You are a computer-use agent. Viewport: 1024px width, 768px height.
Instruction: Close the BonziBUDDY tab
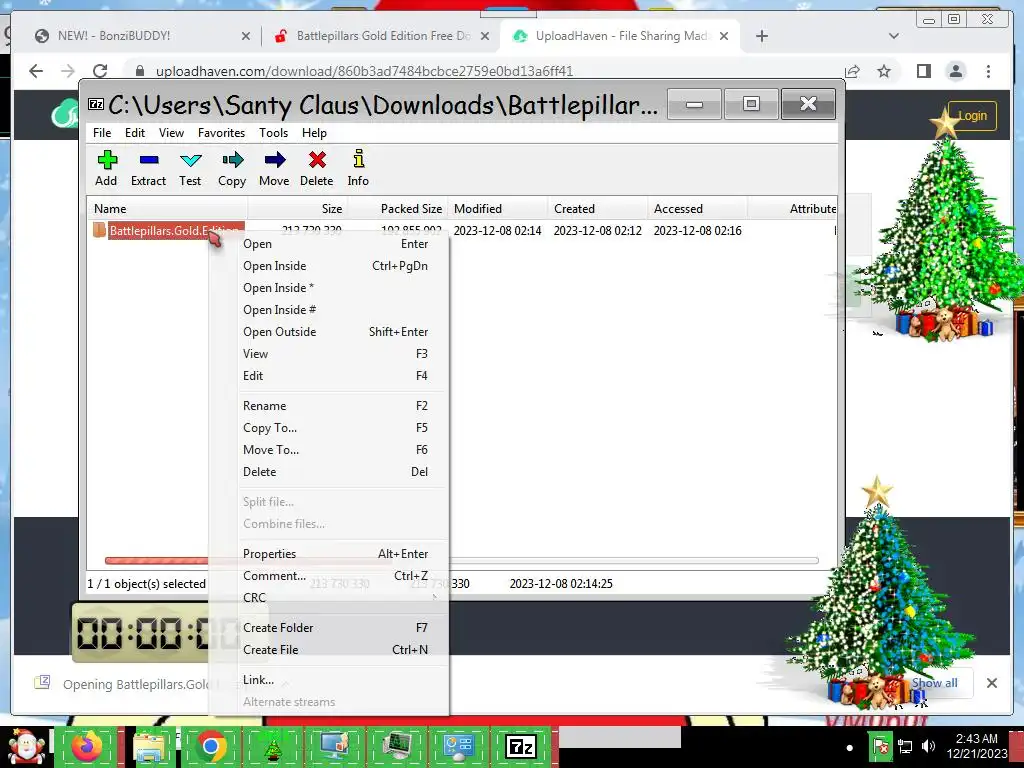point(246,36)
